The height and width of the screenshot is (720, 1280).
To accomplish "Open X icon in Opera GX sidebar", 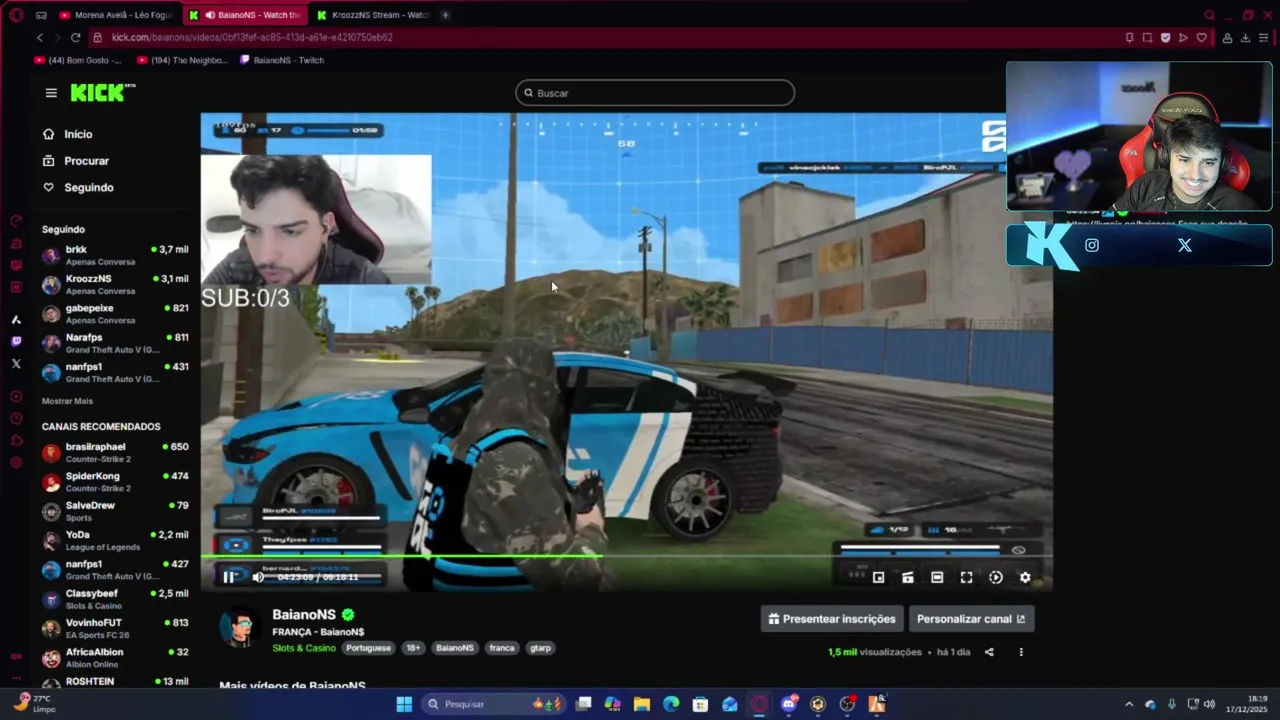I will click(x=16, y=363).
